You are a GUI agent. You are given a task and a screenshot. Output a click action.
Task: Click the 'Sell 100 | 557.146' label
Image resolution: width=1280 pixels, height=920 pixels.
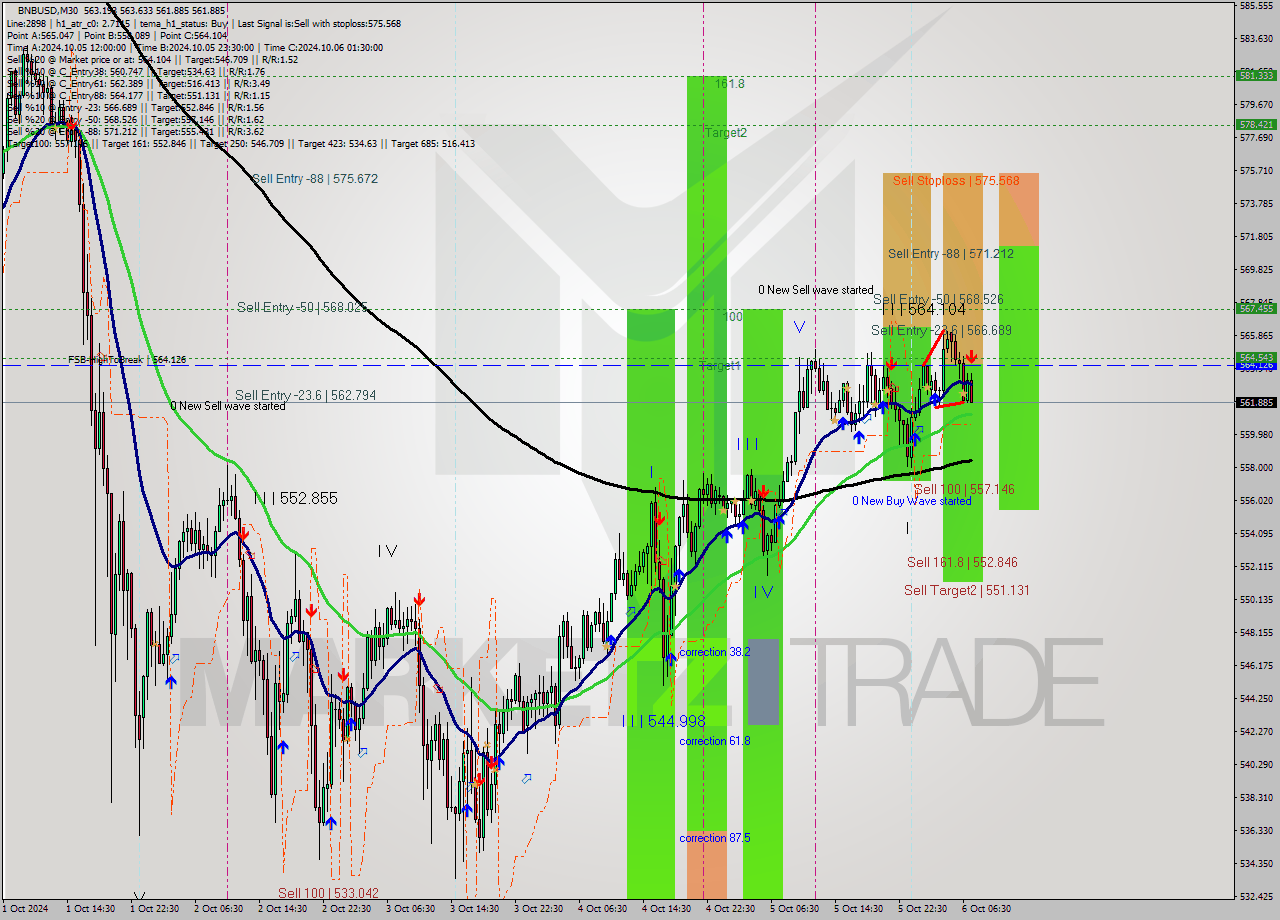point(965,489)
